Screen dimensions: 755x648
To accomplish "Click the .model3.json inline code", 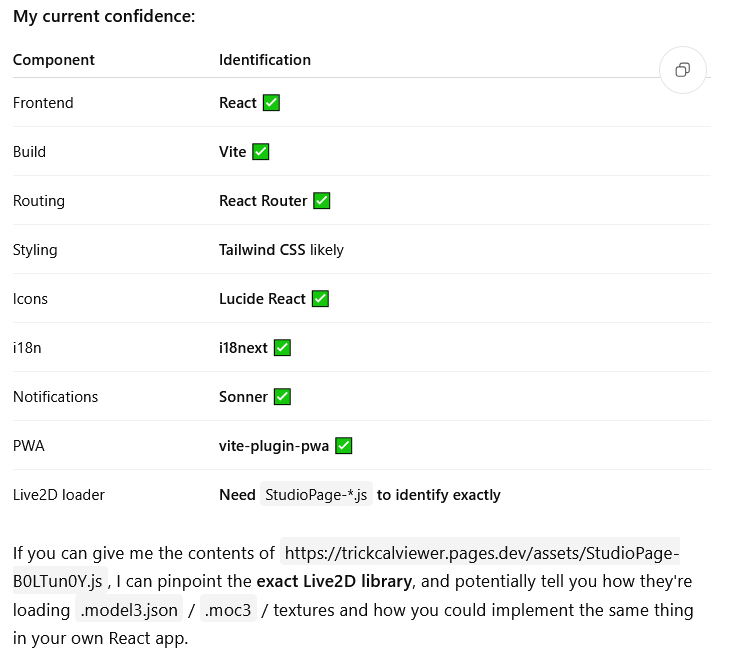I will [x=129, y=610].
